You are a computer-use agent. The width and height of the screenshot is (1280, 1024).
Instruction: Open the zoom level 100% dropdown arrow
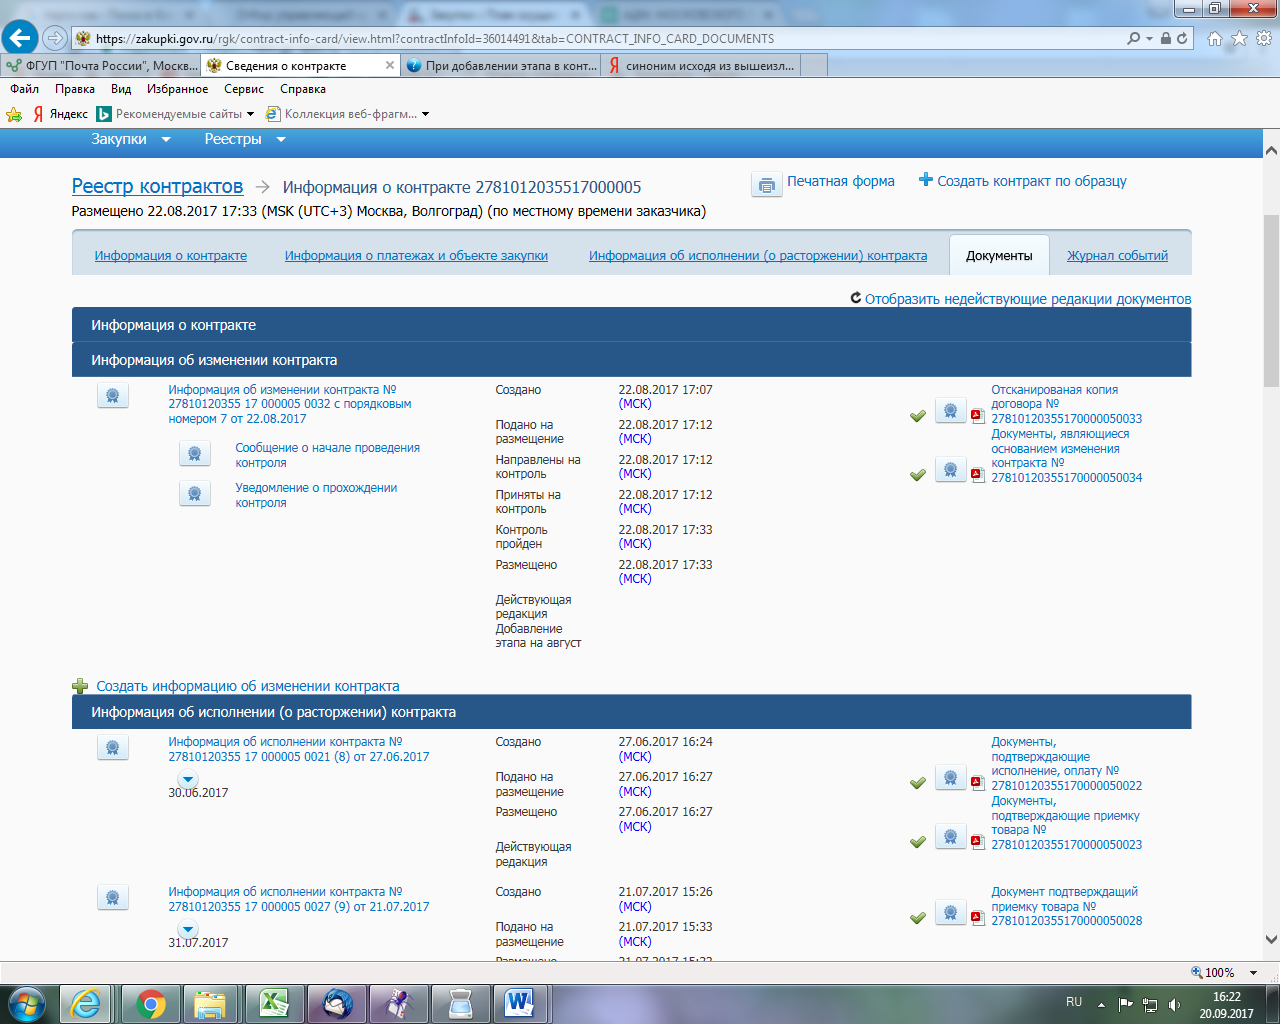(x=1253, y=973)
